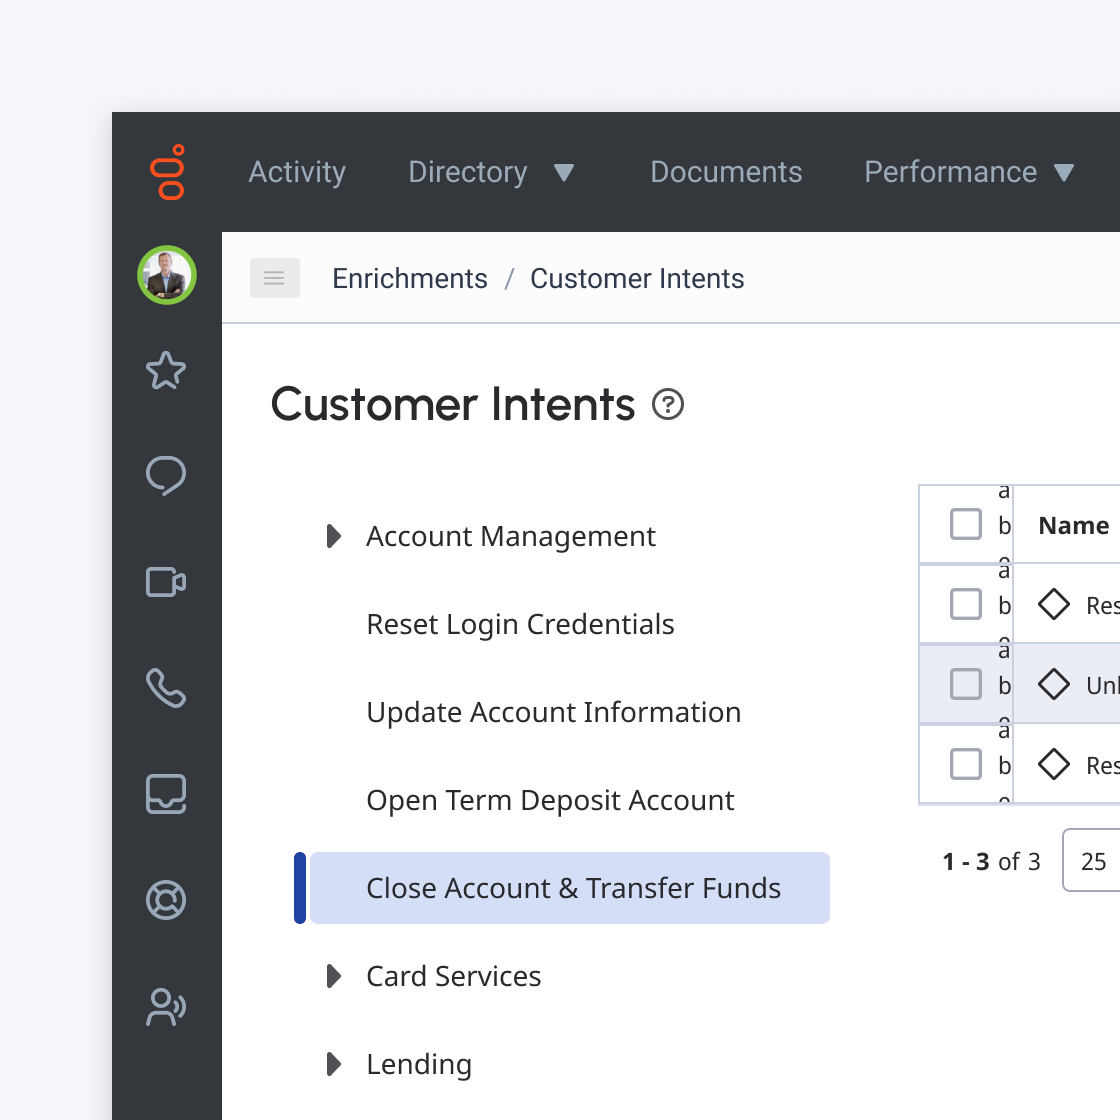Viewport: 1120px width, 1120px height.
Task: Open the inbox tray icon
Action: pos(166,794)
